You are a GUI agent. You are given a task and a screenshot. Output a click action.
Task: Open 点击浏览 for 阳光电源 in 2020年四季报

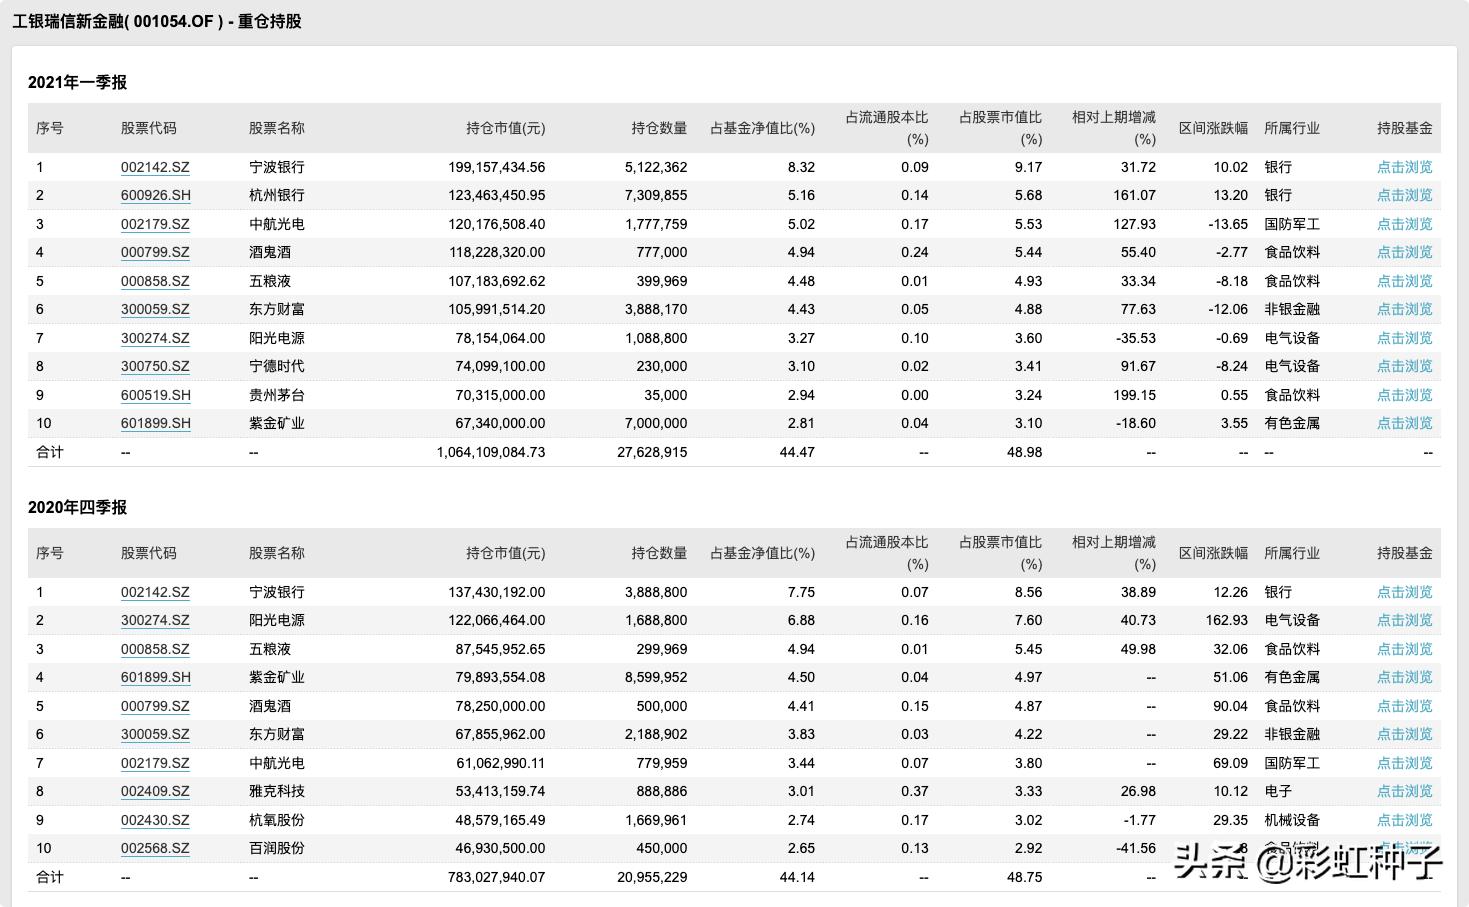pyautogui.click(x=1404, y=620)
